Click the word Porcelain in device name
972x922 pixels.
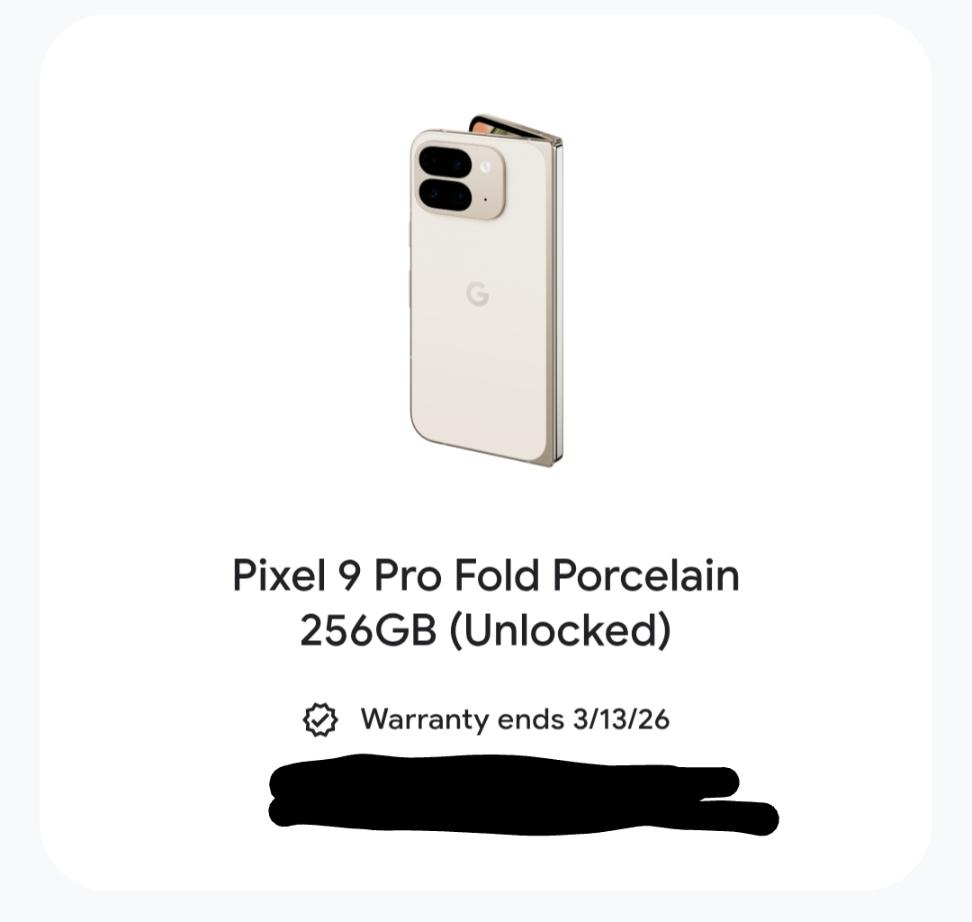click(646, 576)
